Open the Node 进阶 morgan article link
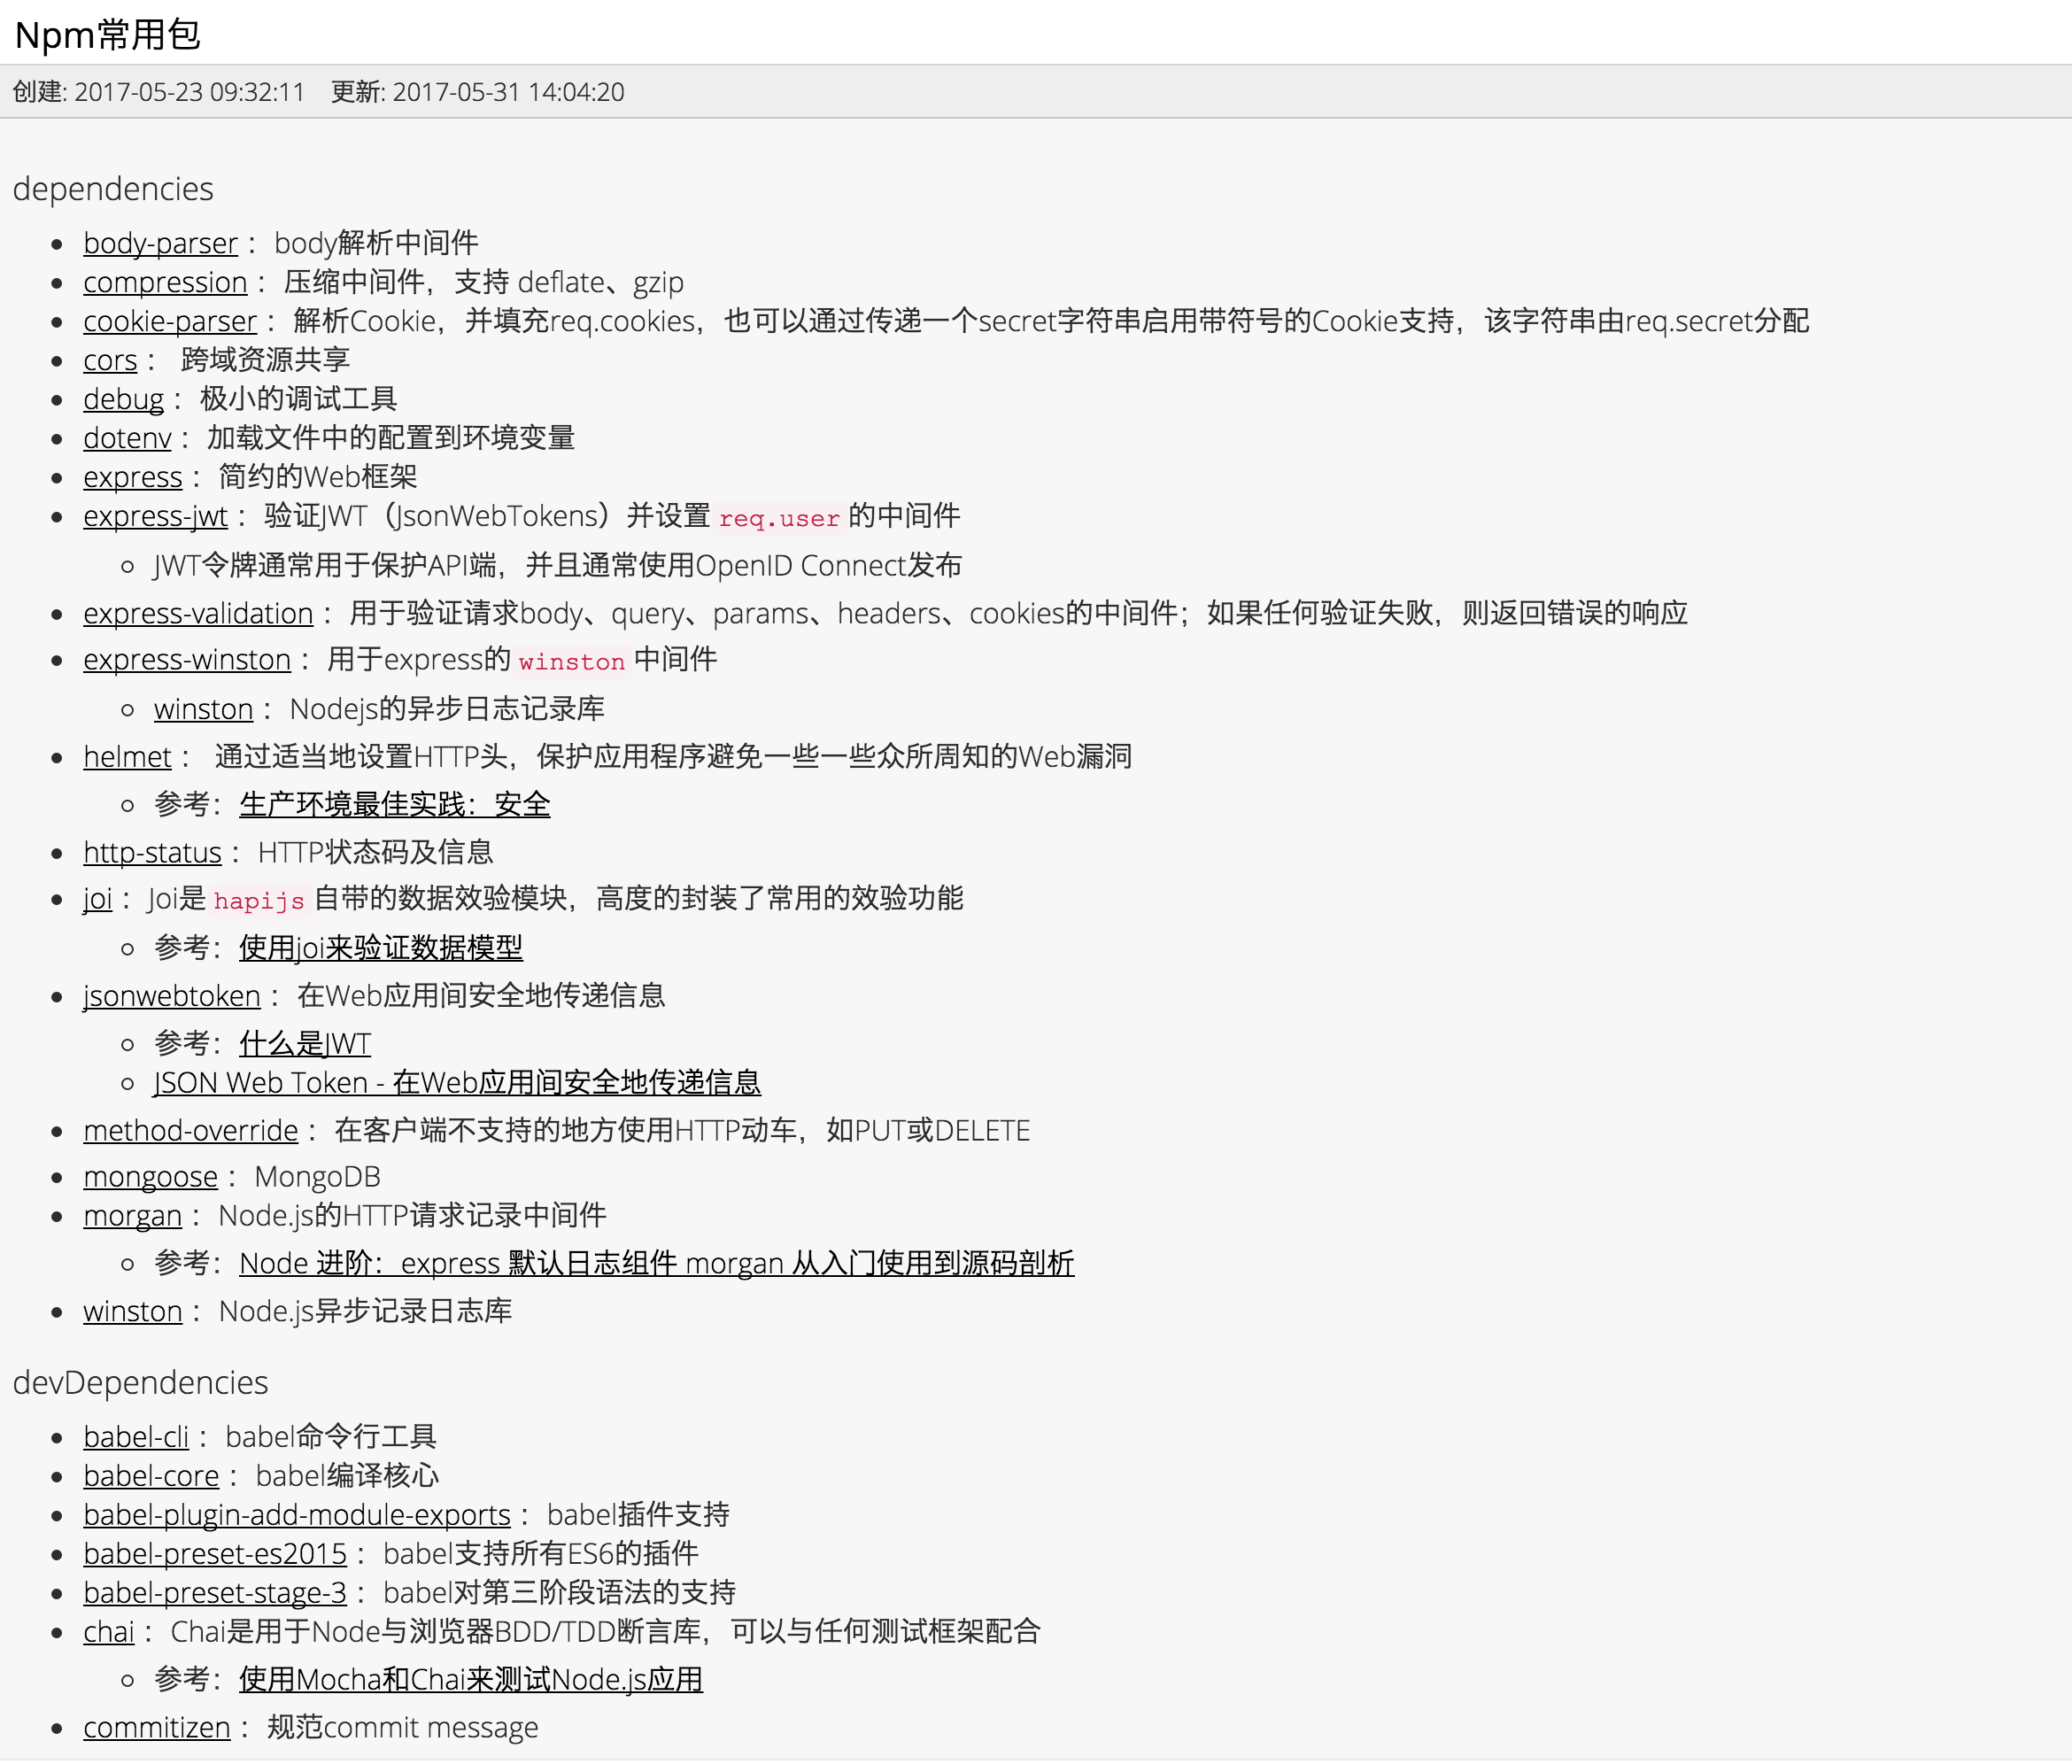Image resolution: width=2072 pixels, height=1764 pixels. tap(656, 1264)
